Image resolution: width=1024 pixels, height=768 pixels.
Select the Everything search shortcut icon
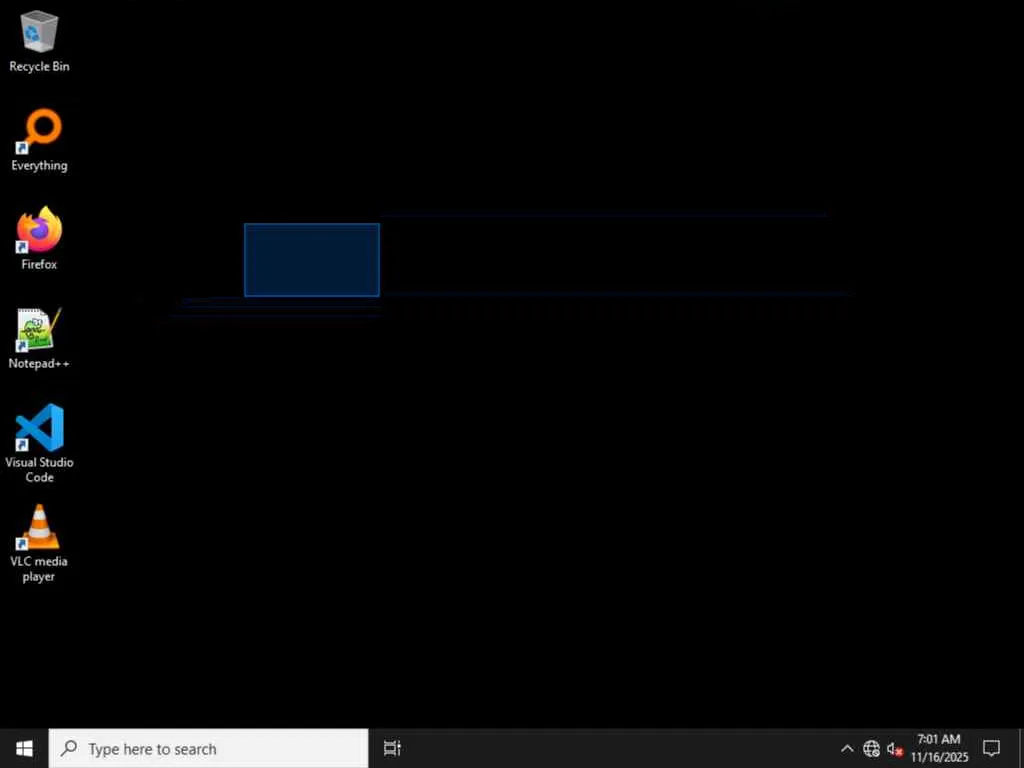pos(39,140)
